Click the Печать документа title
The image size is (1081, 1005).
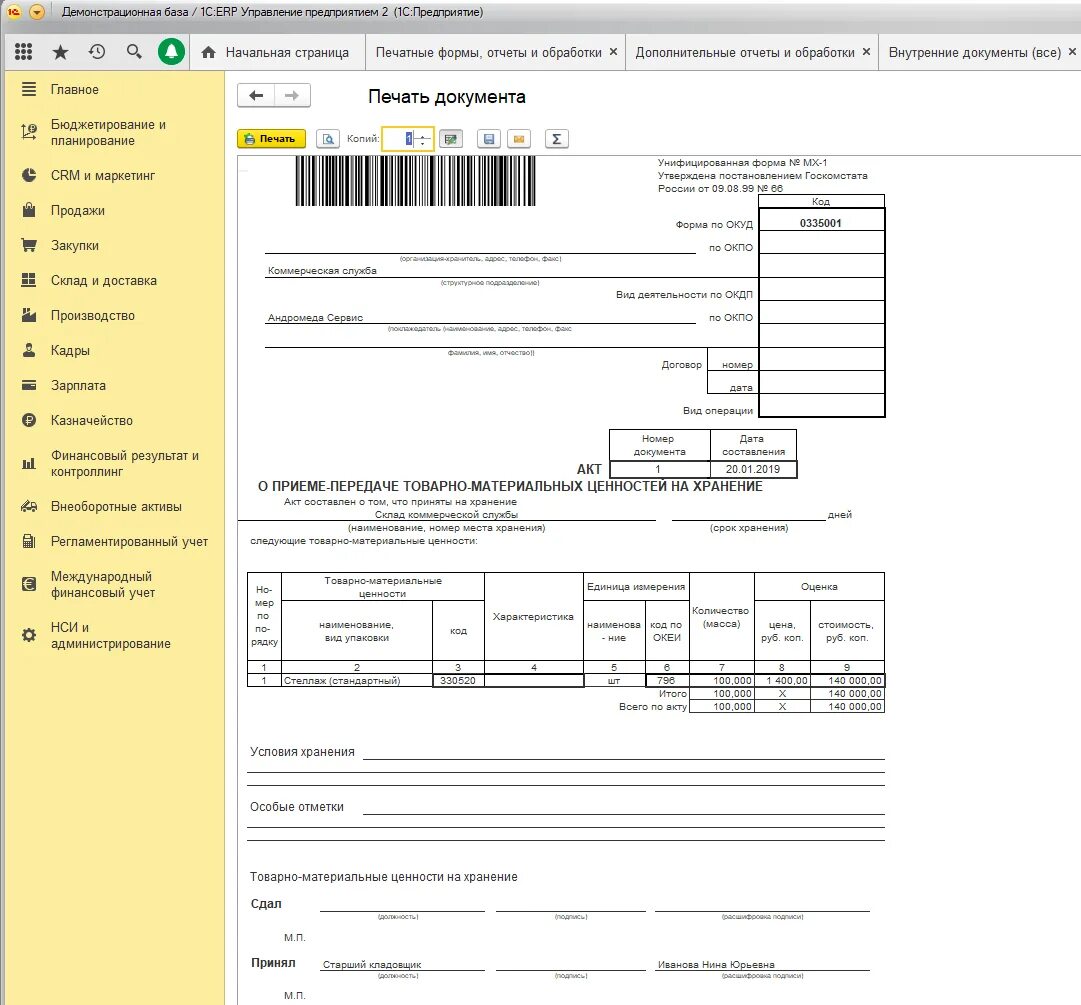point(447,97)
